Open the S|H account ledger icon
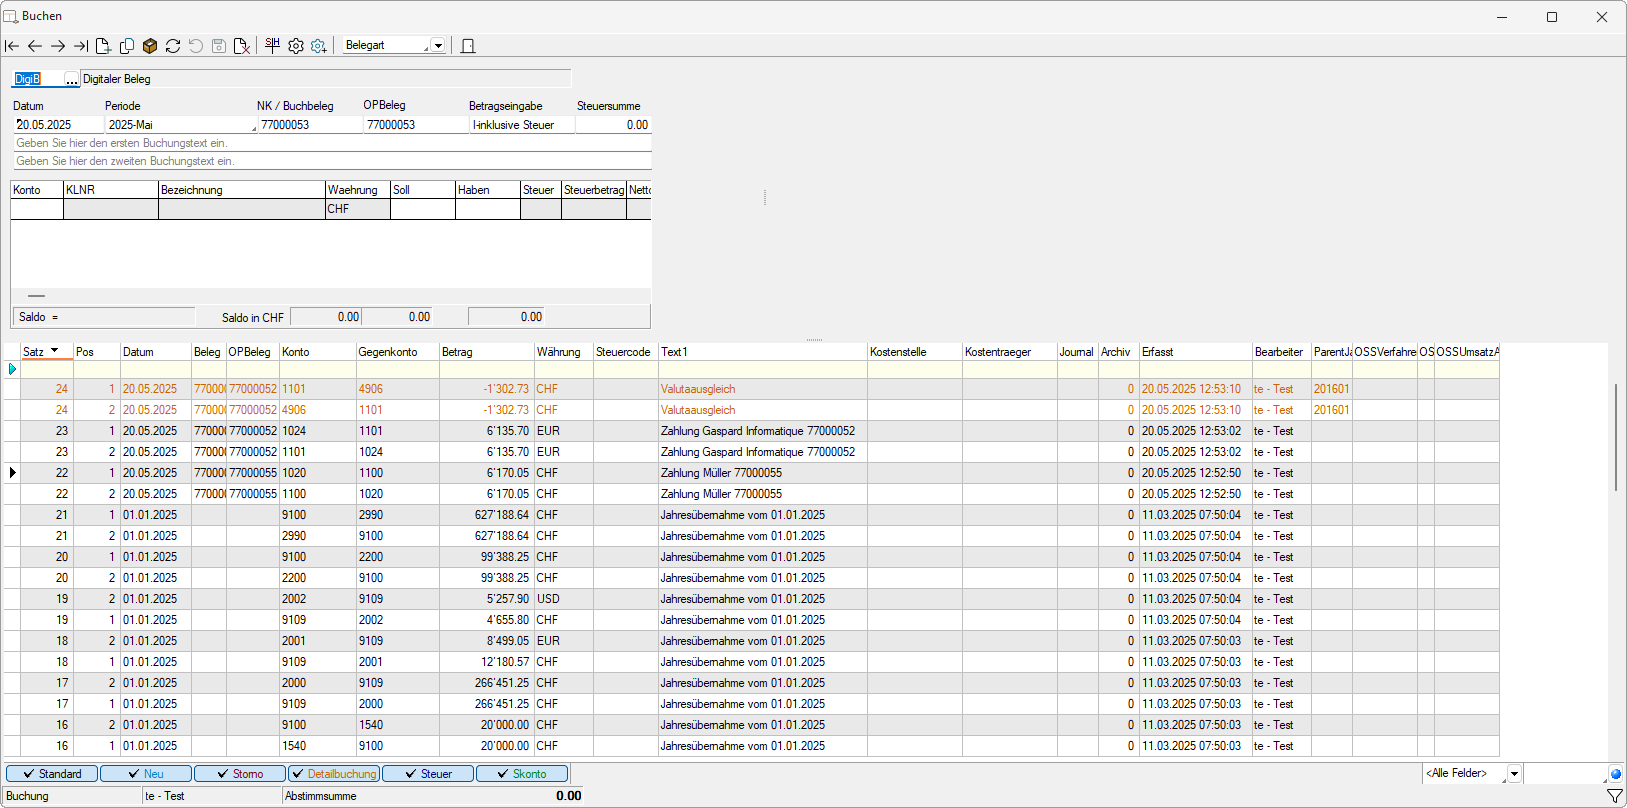 click(x=272, y=45)
